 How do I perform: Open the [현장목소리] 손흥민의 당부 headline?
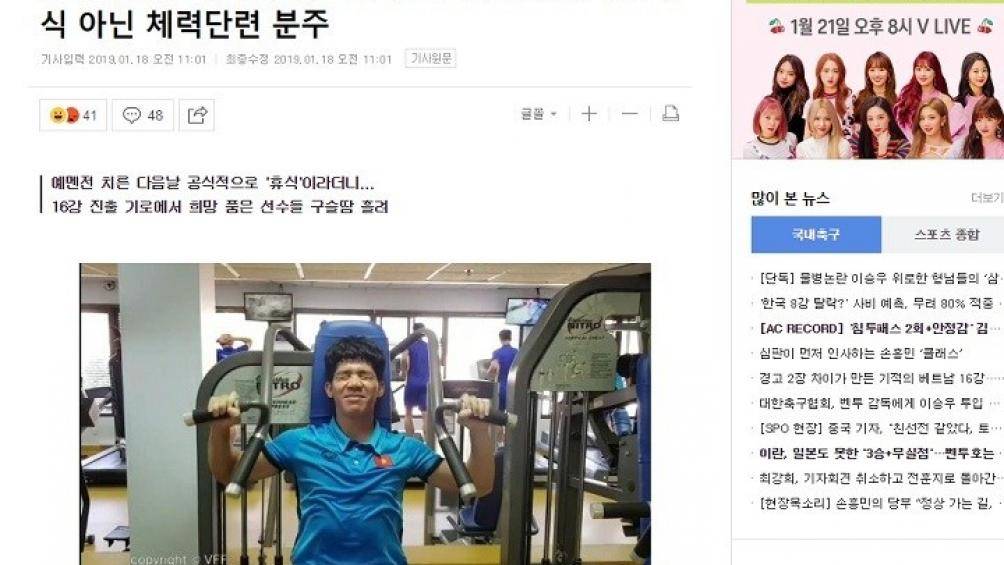coord(877,504)
